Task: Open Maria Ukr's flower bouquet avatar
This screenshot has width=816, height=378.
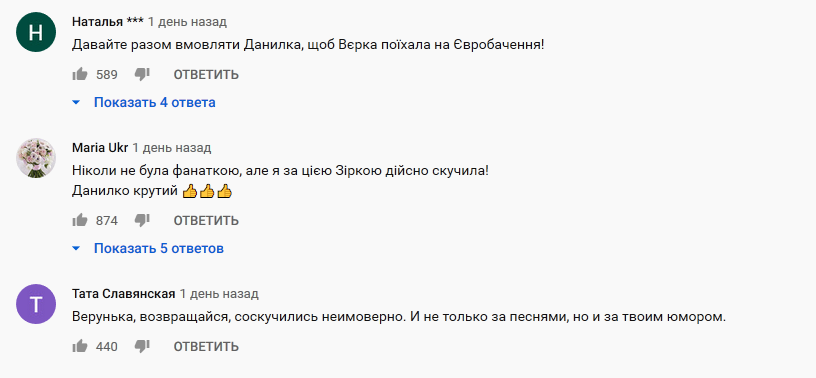Action: (36, 158)
